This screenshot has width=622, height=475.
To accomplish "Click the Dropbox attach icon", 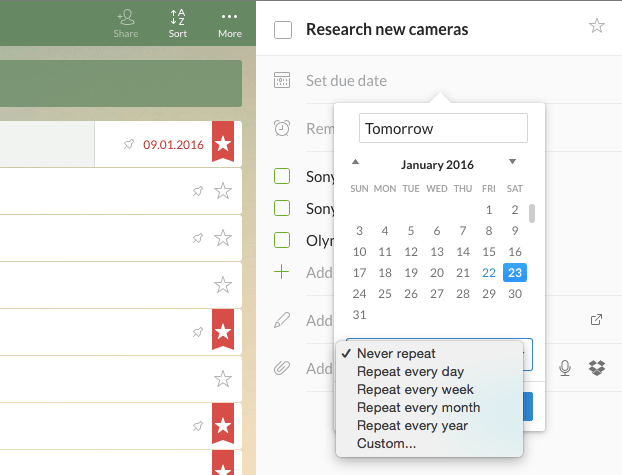I will click(x=597, y=368).
